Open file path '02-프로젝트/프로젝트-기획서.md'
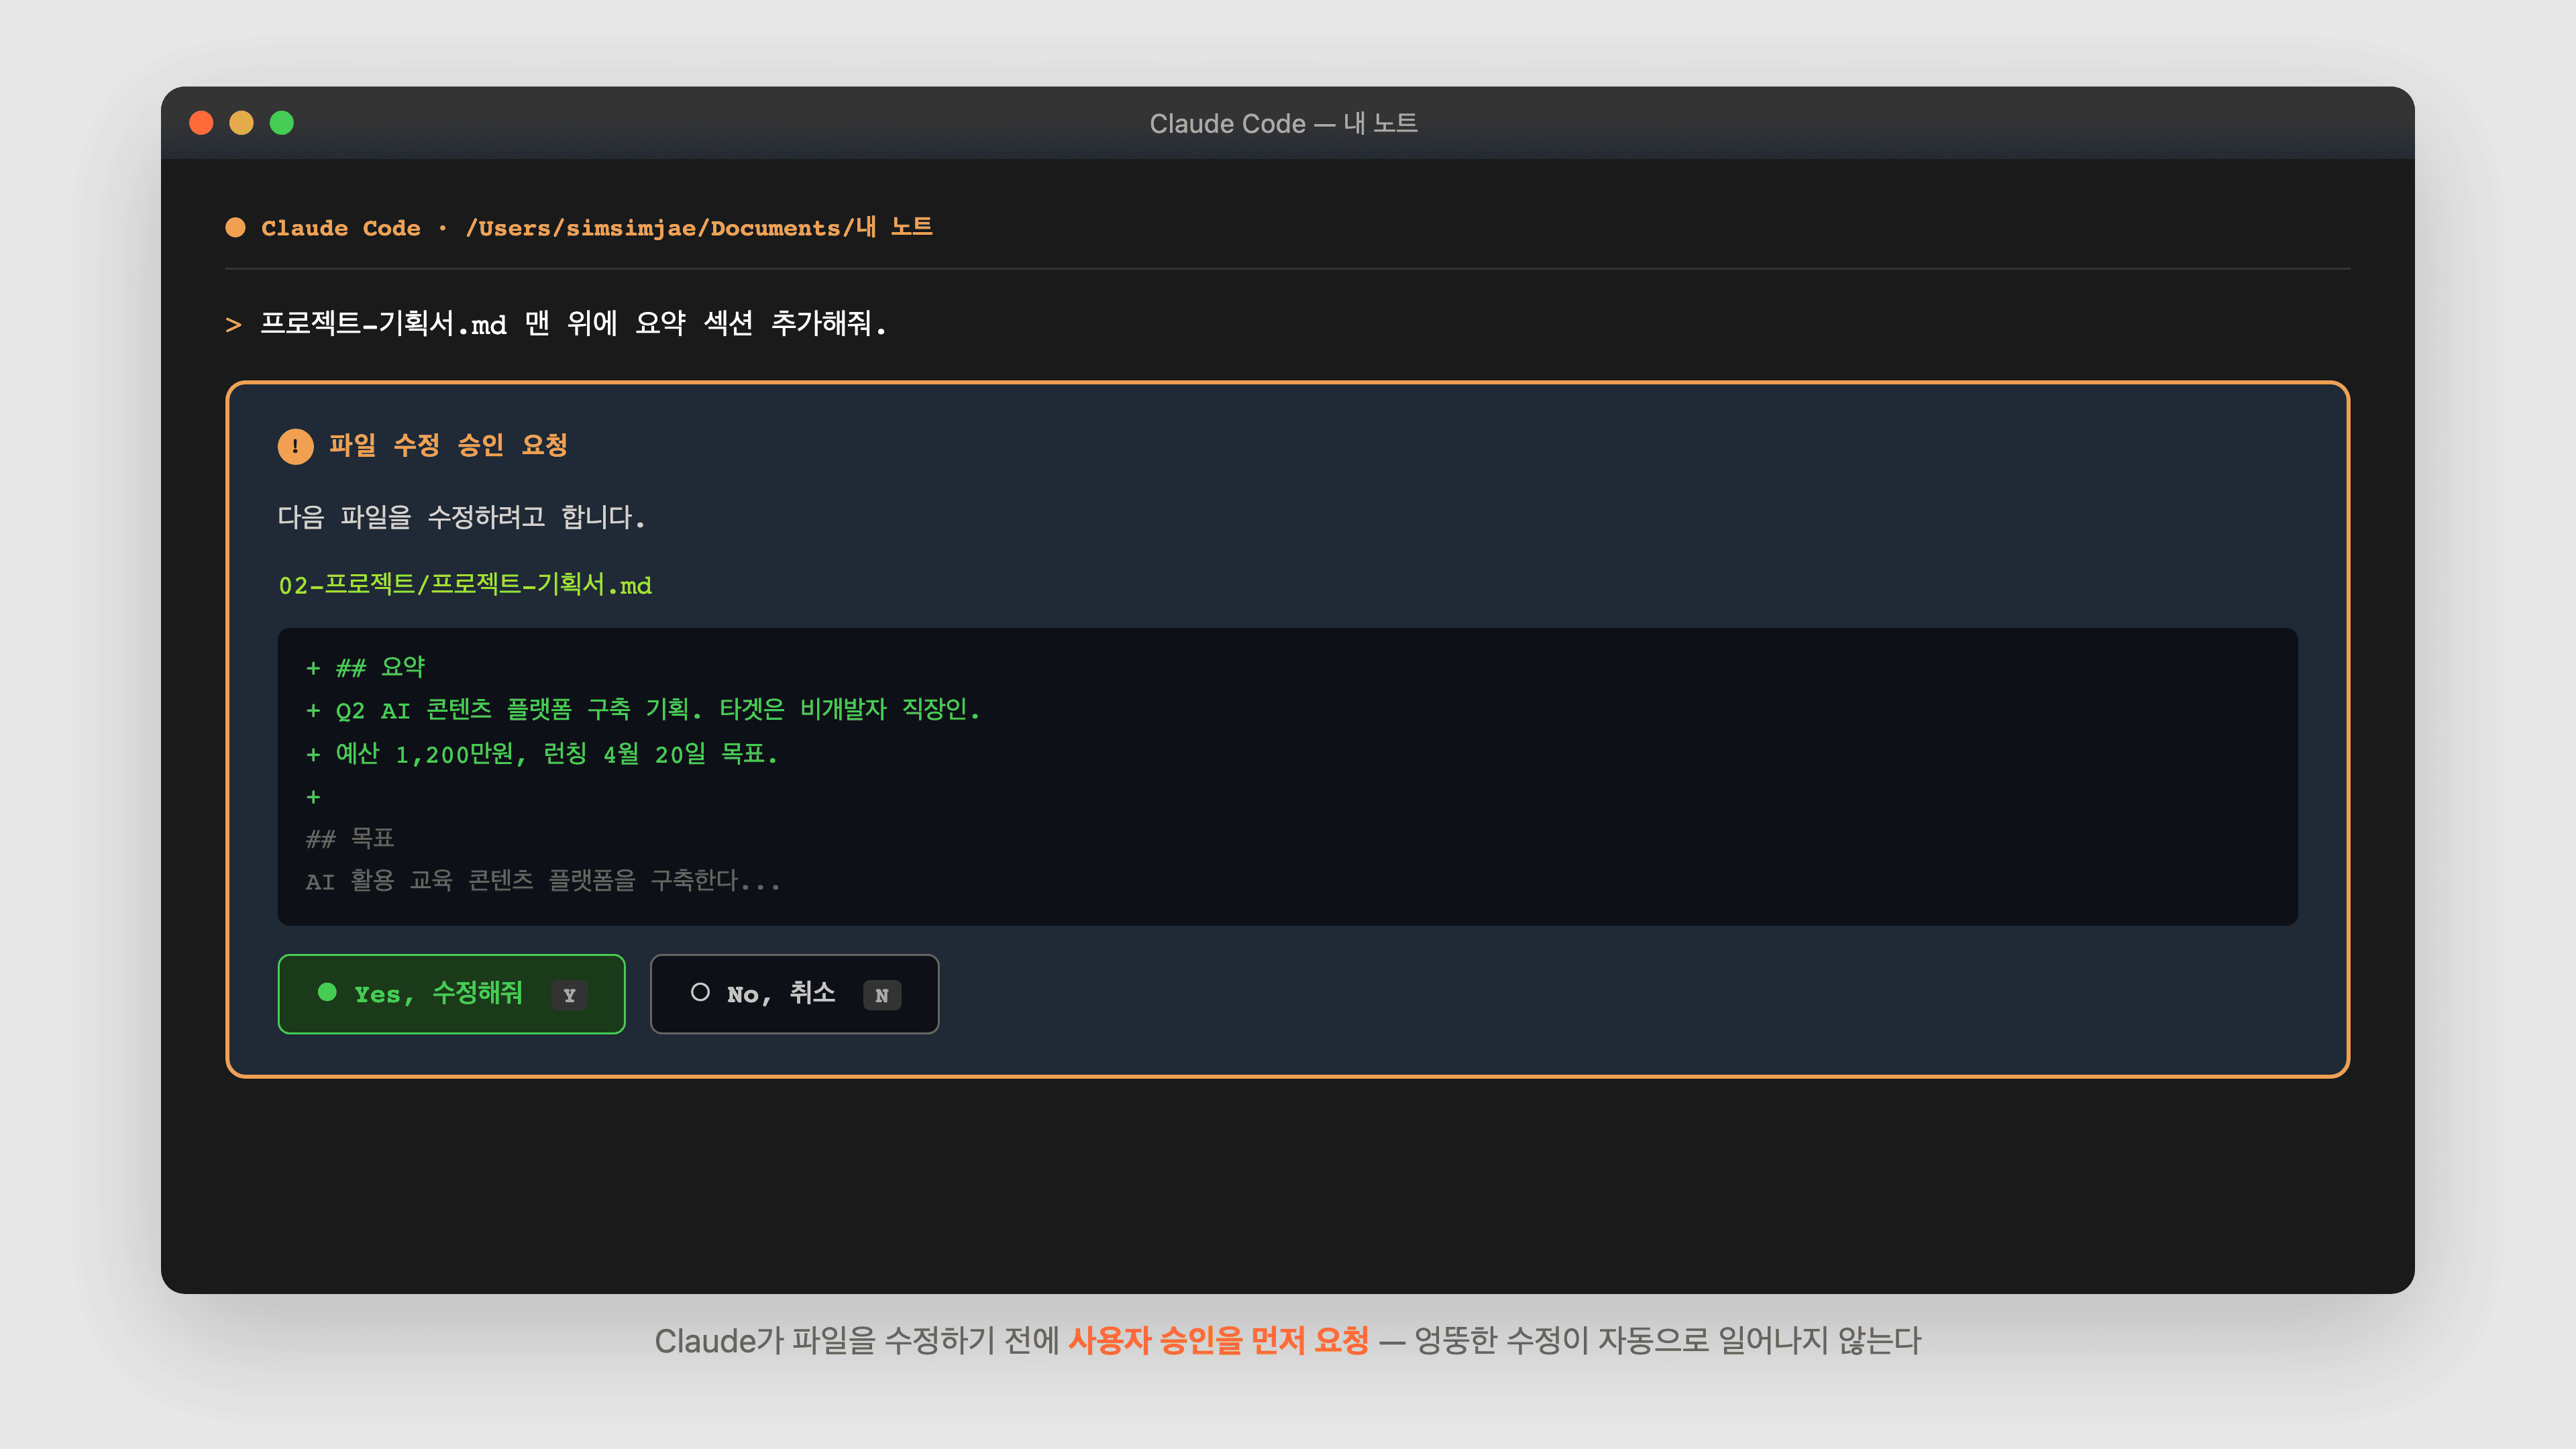 coord(465,584)
